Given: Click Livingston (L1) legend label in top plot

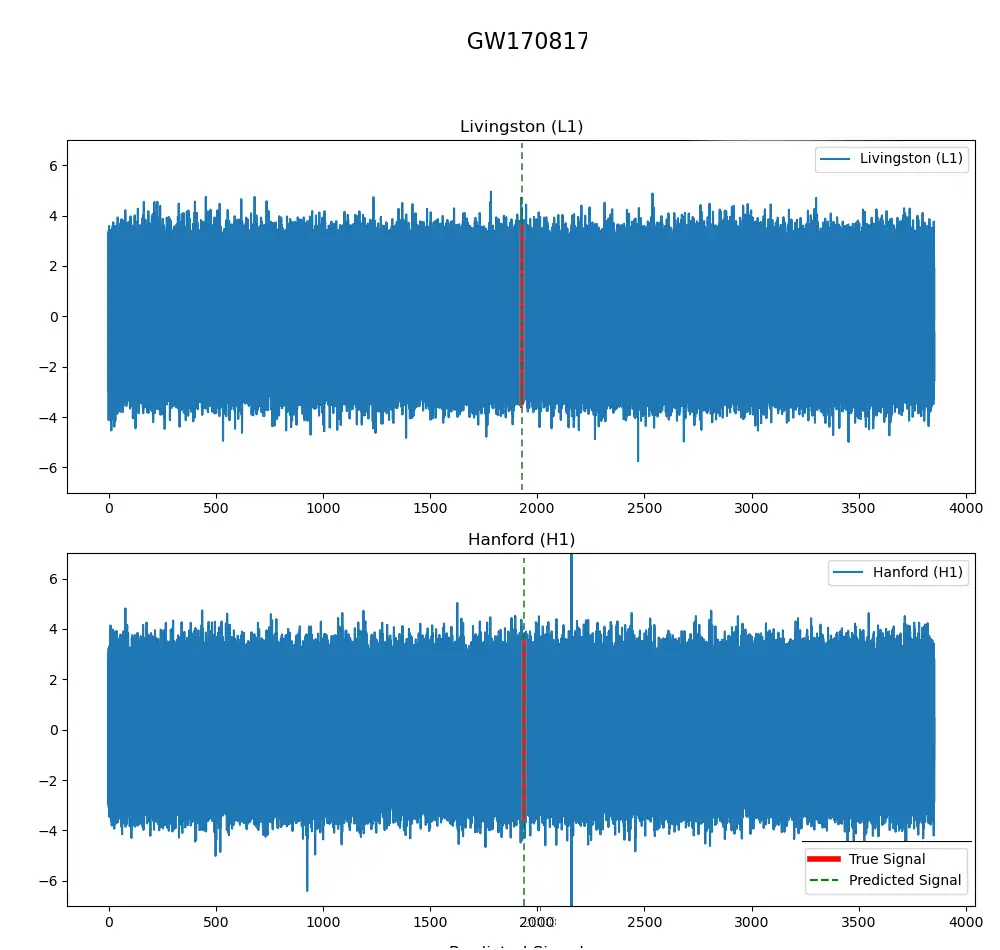Looking at the screenshot, I should (910, 159).
